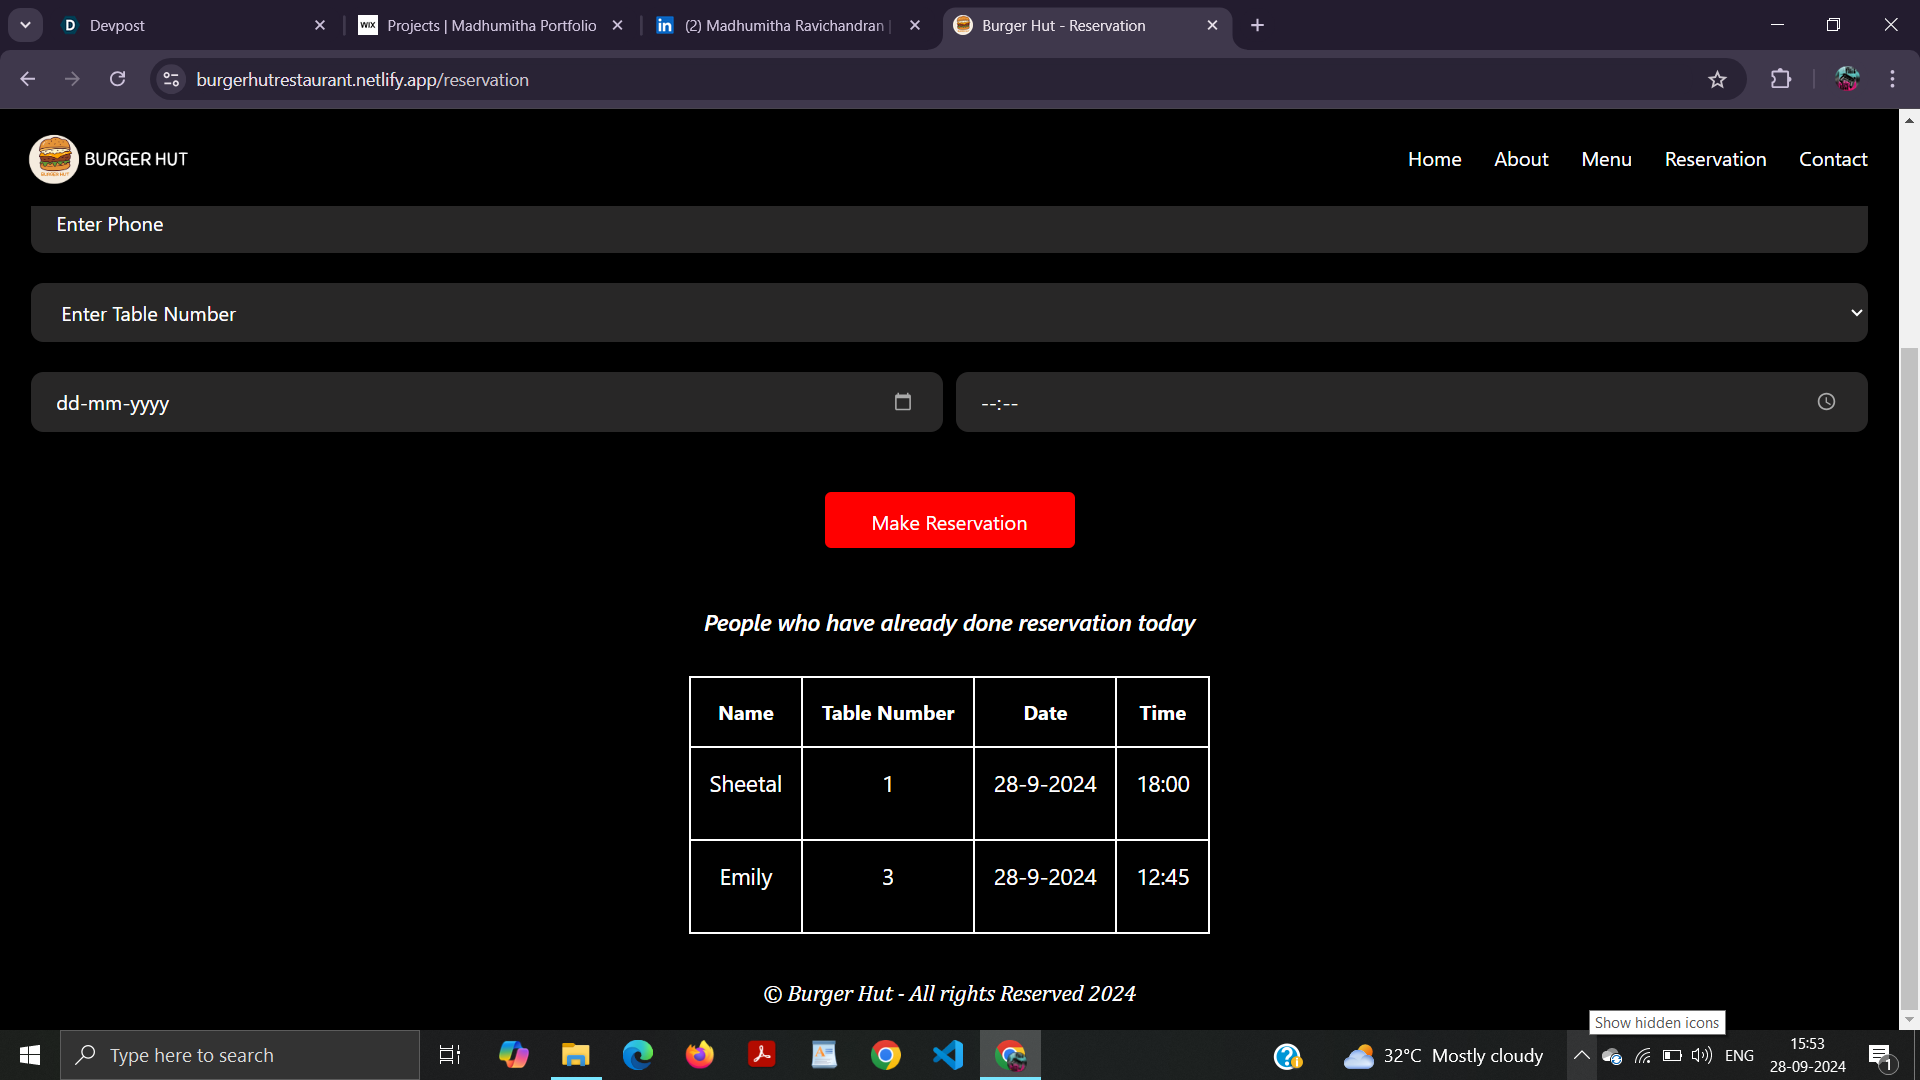The image size is (1920, 1080).
Task: View site information icon in the address bar
Action: point(171,79)
